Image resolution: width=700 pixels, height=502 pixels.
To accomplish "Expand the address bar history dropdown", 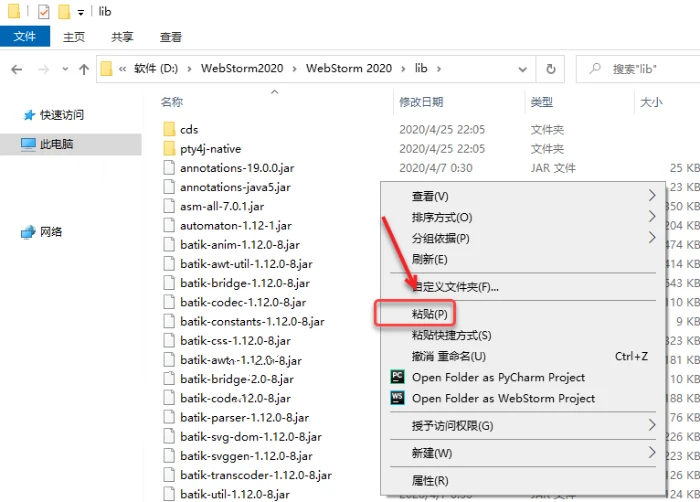I will [523, 69].
